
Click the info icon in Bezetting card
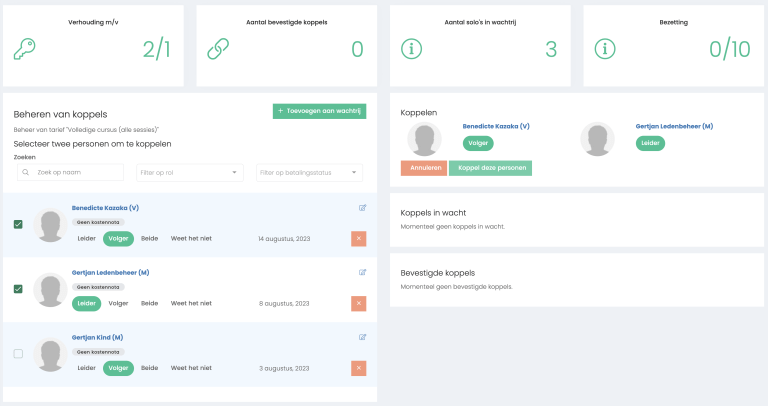pos(604,48)
